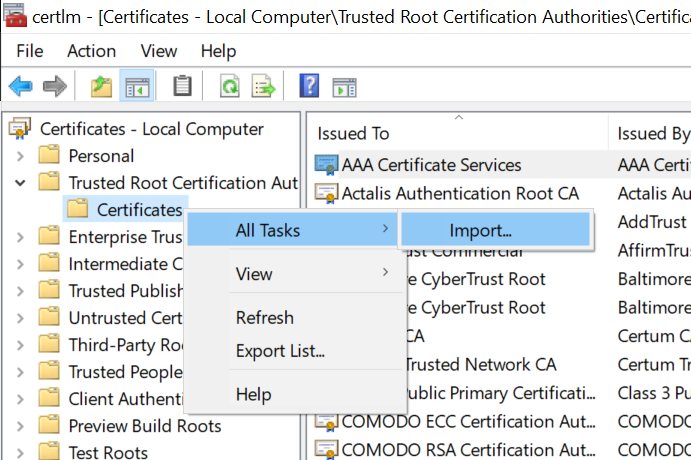The image size is (691, 460).
Task: Click the Paste clipboard toolbar icon
Action: tap(182, 86)
